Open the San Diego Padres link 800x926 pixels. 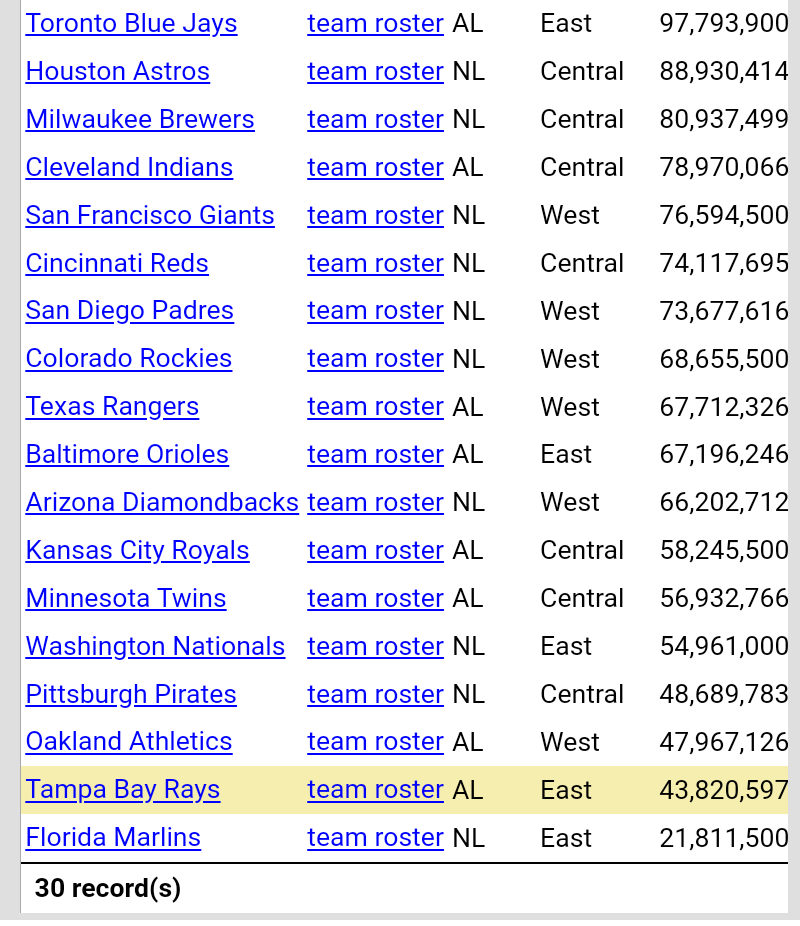(130, 310)
